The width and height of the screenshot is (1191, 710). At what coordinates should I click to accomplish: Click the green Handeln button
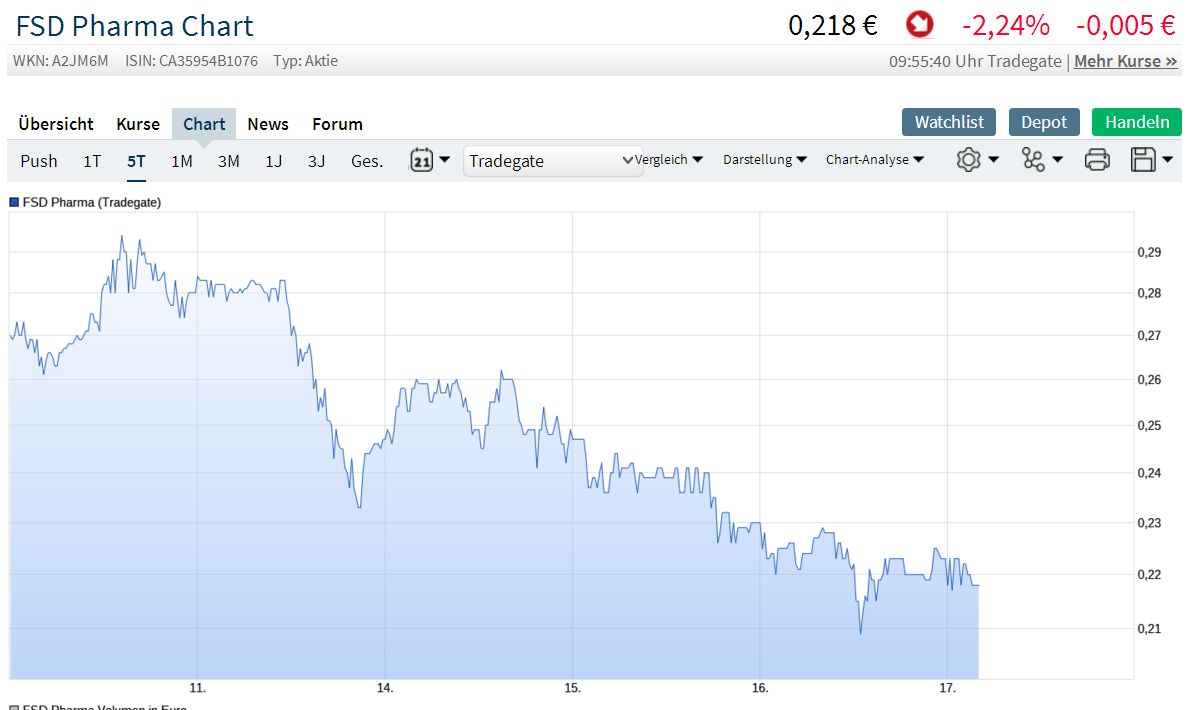pyautogui.click(x=1136, y=121)
